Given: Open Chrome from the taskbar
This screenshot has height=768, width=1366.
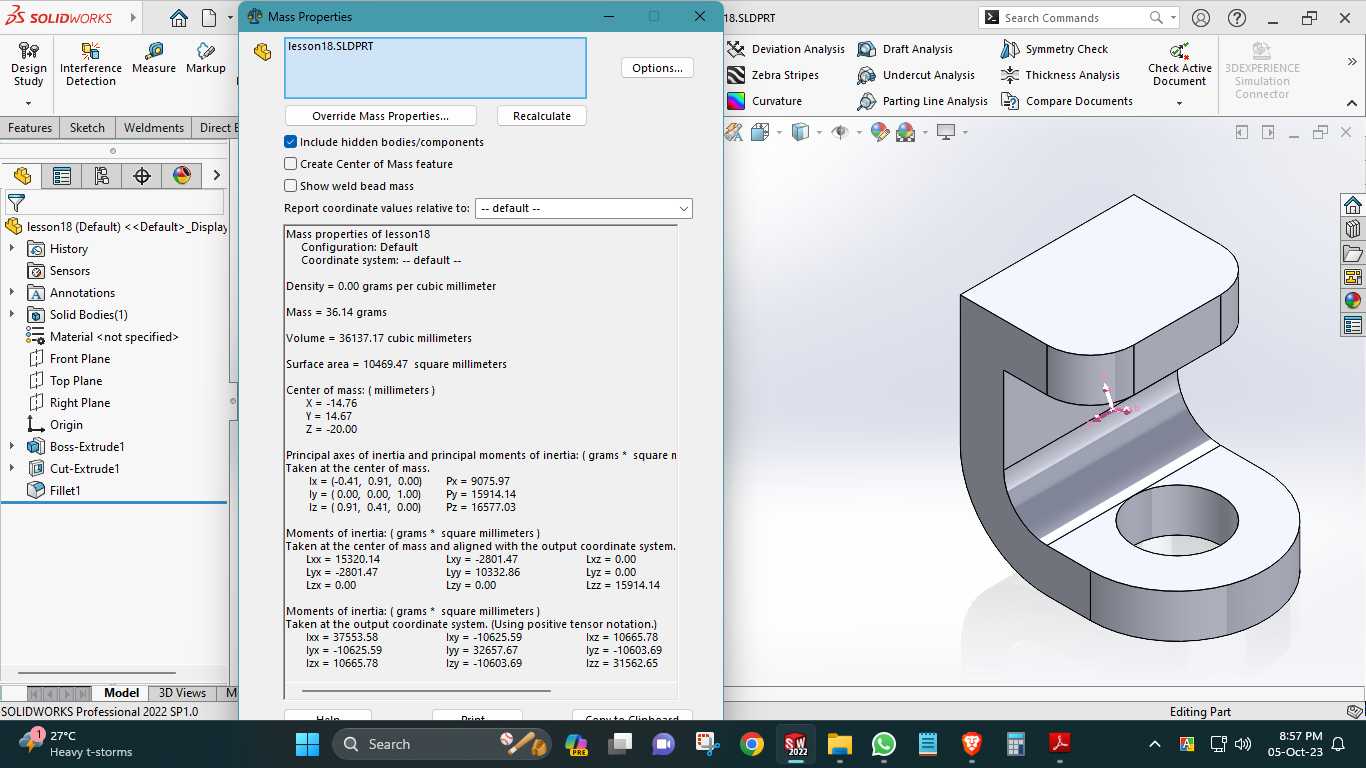Looking at the screenshot, I should pyautogui.click(x=752, y=744).
